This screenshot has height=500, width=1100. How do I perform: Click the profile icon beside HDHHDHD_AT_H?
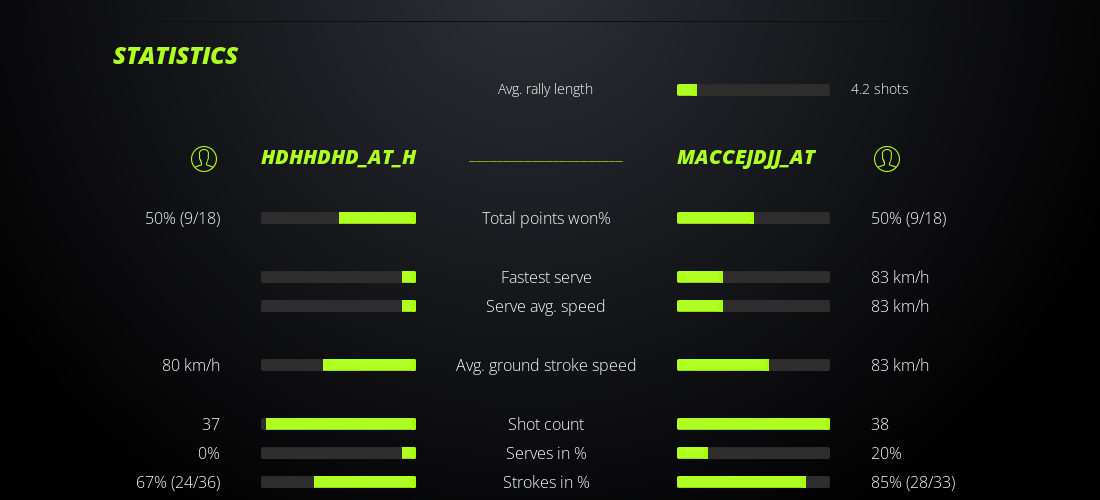tap(204, 159)
